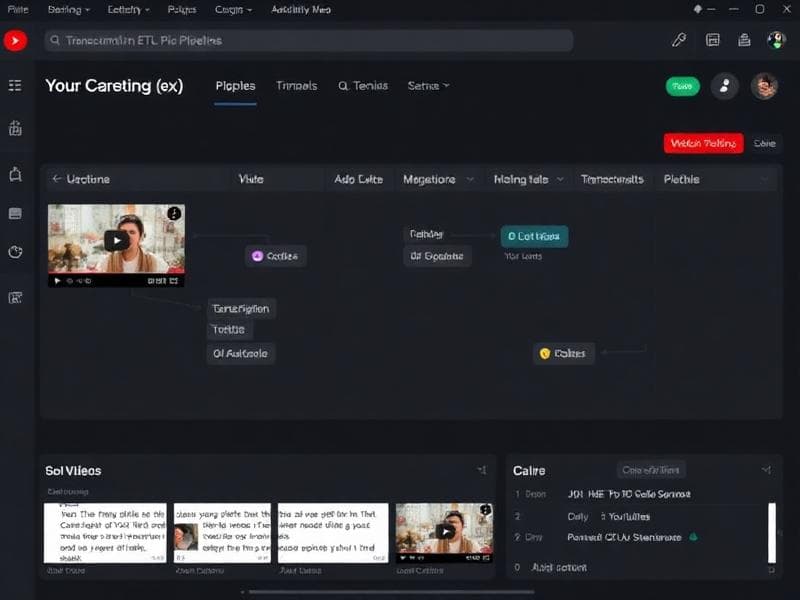Screen dimensions: 800x600
Task: Expand the Setna dropdown tab
Action: point(428,86)
